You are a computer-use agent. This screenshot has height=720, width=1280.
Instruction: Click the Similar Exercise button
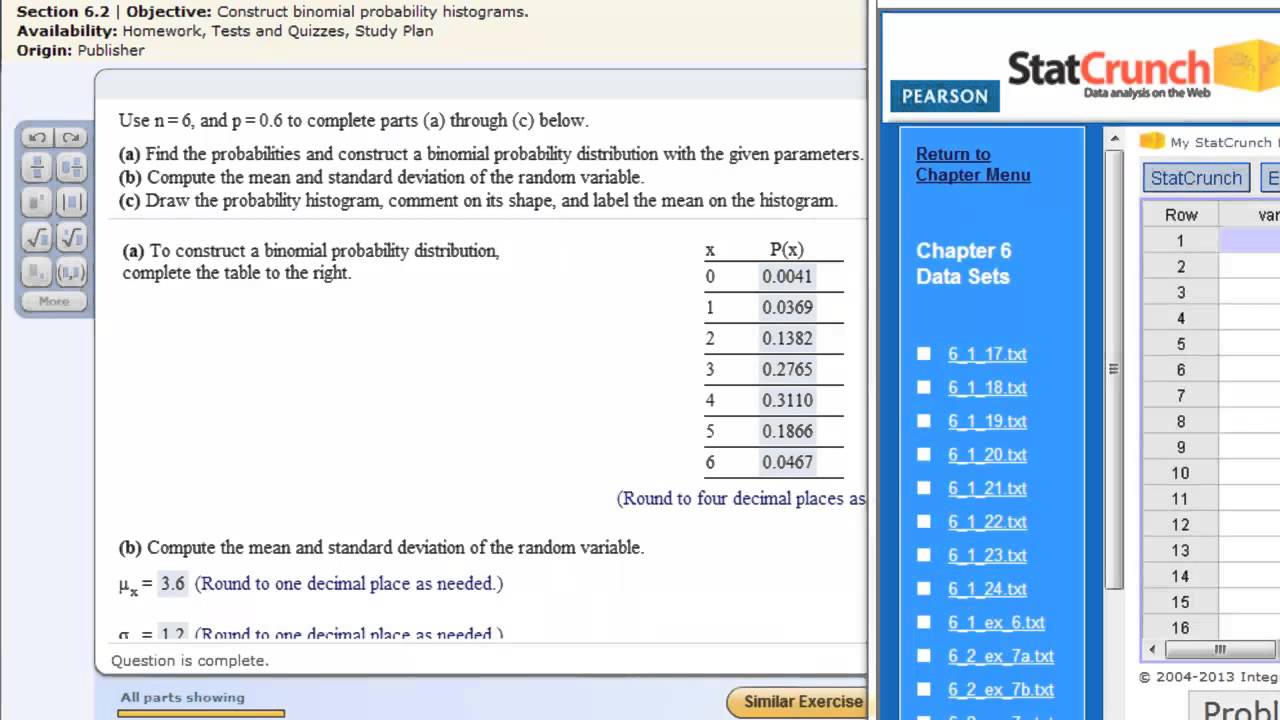coord(797,702)
